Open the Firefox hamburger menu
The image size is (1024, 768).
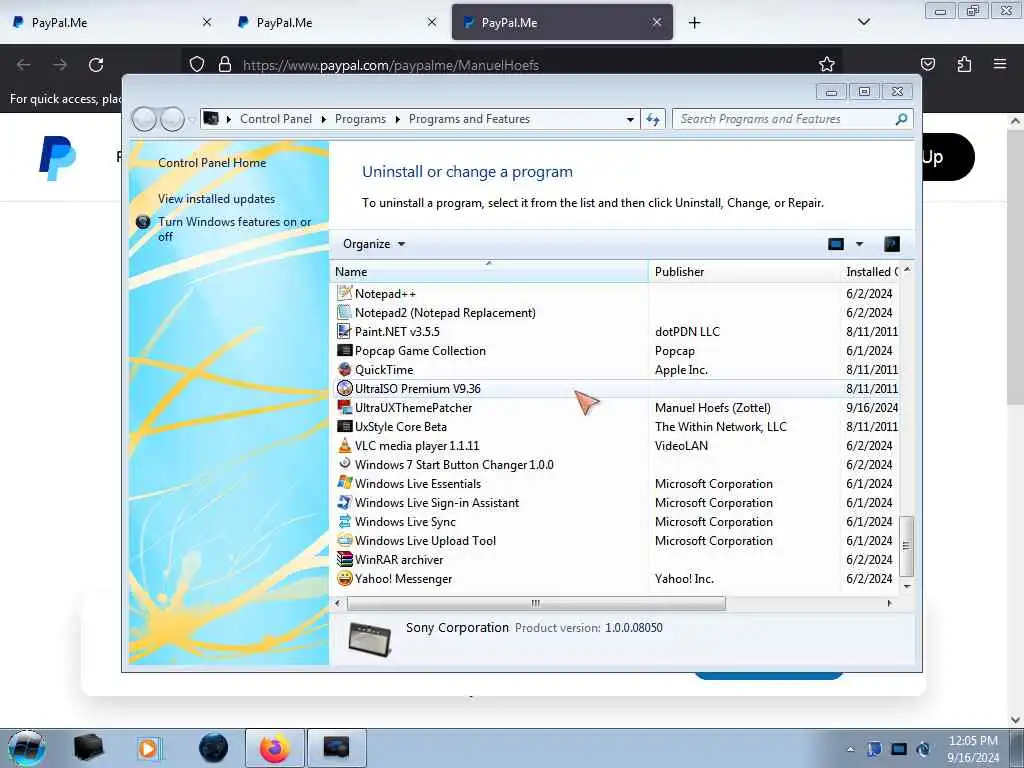[x=999, y=64]
